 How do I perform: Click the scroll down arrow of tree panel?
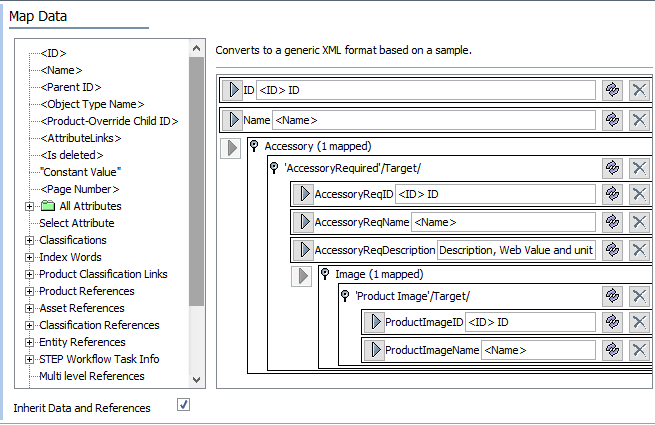pos(196,380)
